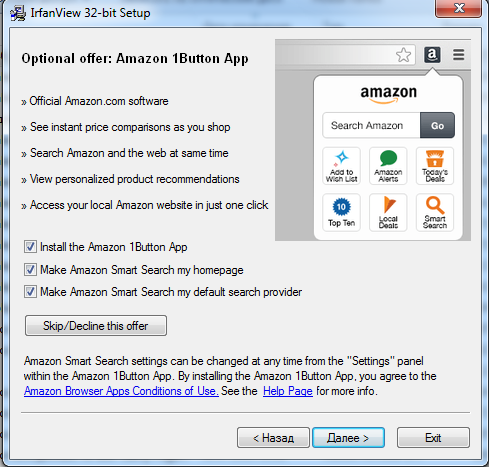489x467 pixels.
Task: Continue with the Далее button
Action: click(348, 438)
